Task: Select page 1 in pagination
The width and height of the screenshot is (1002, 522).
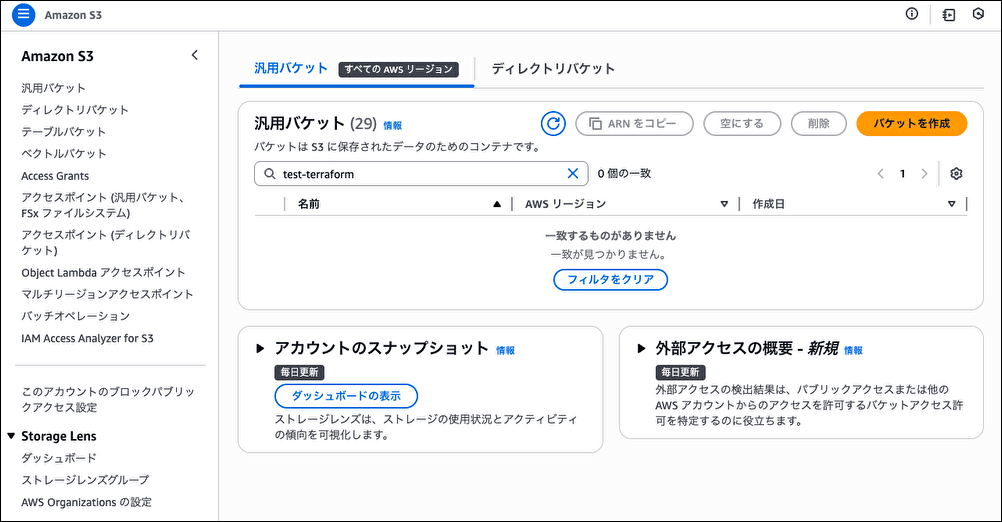Action: (x=902, y=174)
